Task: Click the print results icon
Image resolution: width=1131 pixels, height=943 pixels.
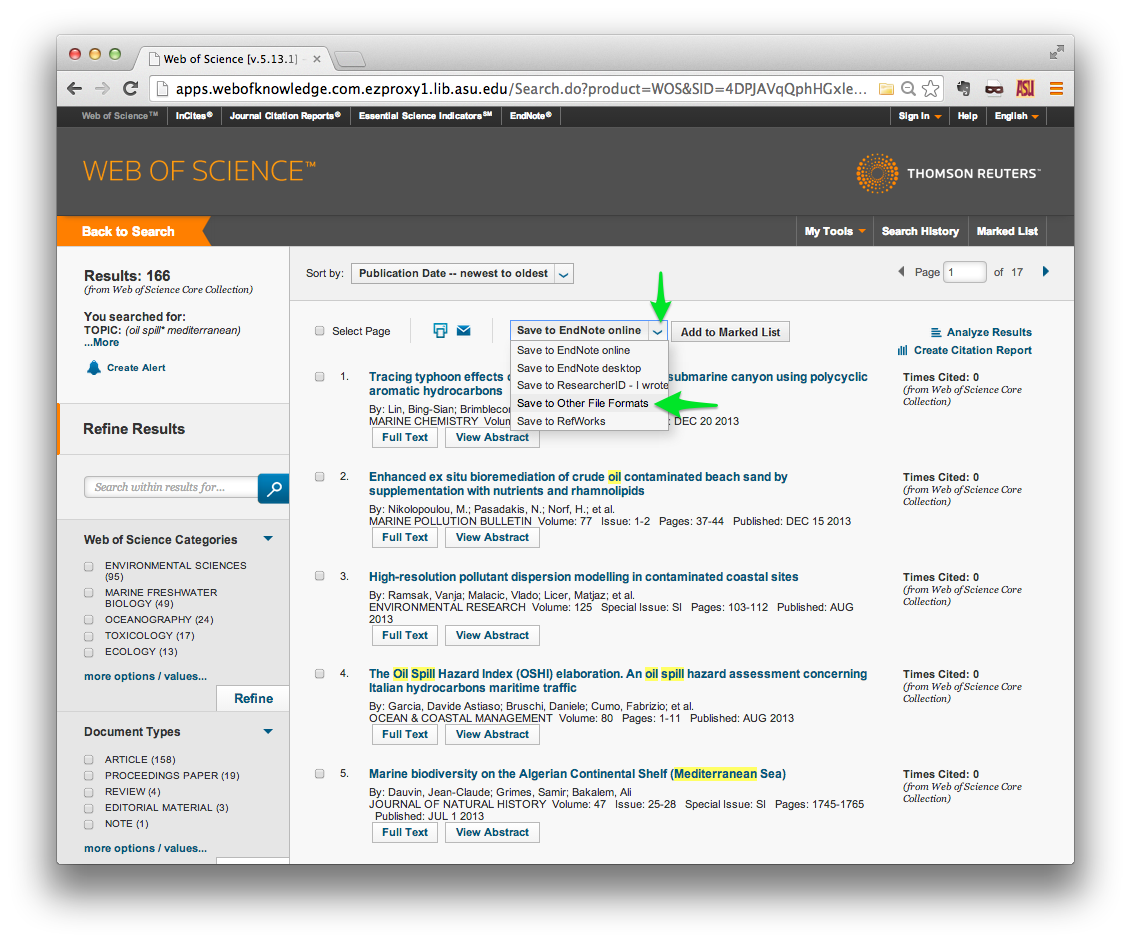Action: [x=440, y=330]
